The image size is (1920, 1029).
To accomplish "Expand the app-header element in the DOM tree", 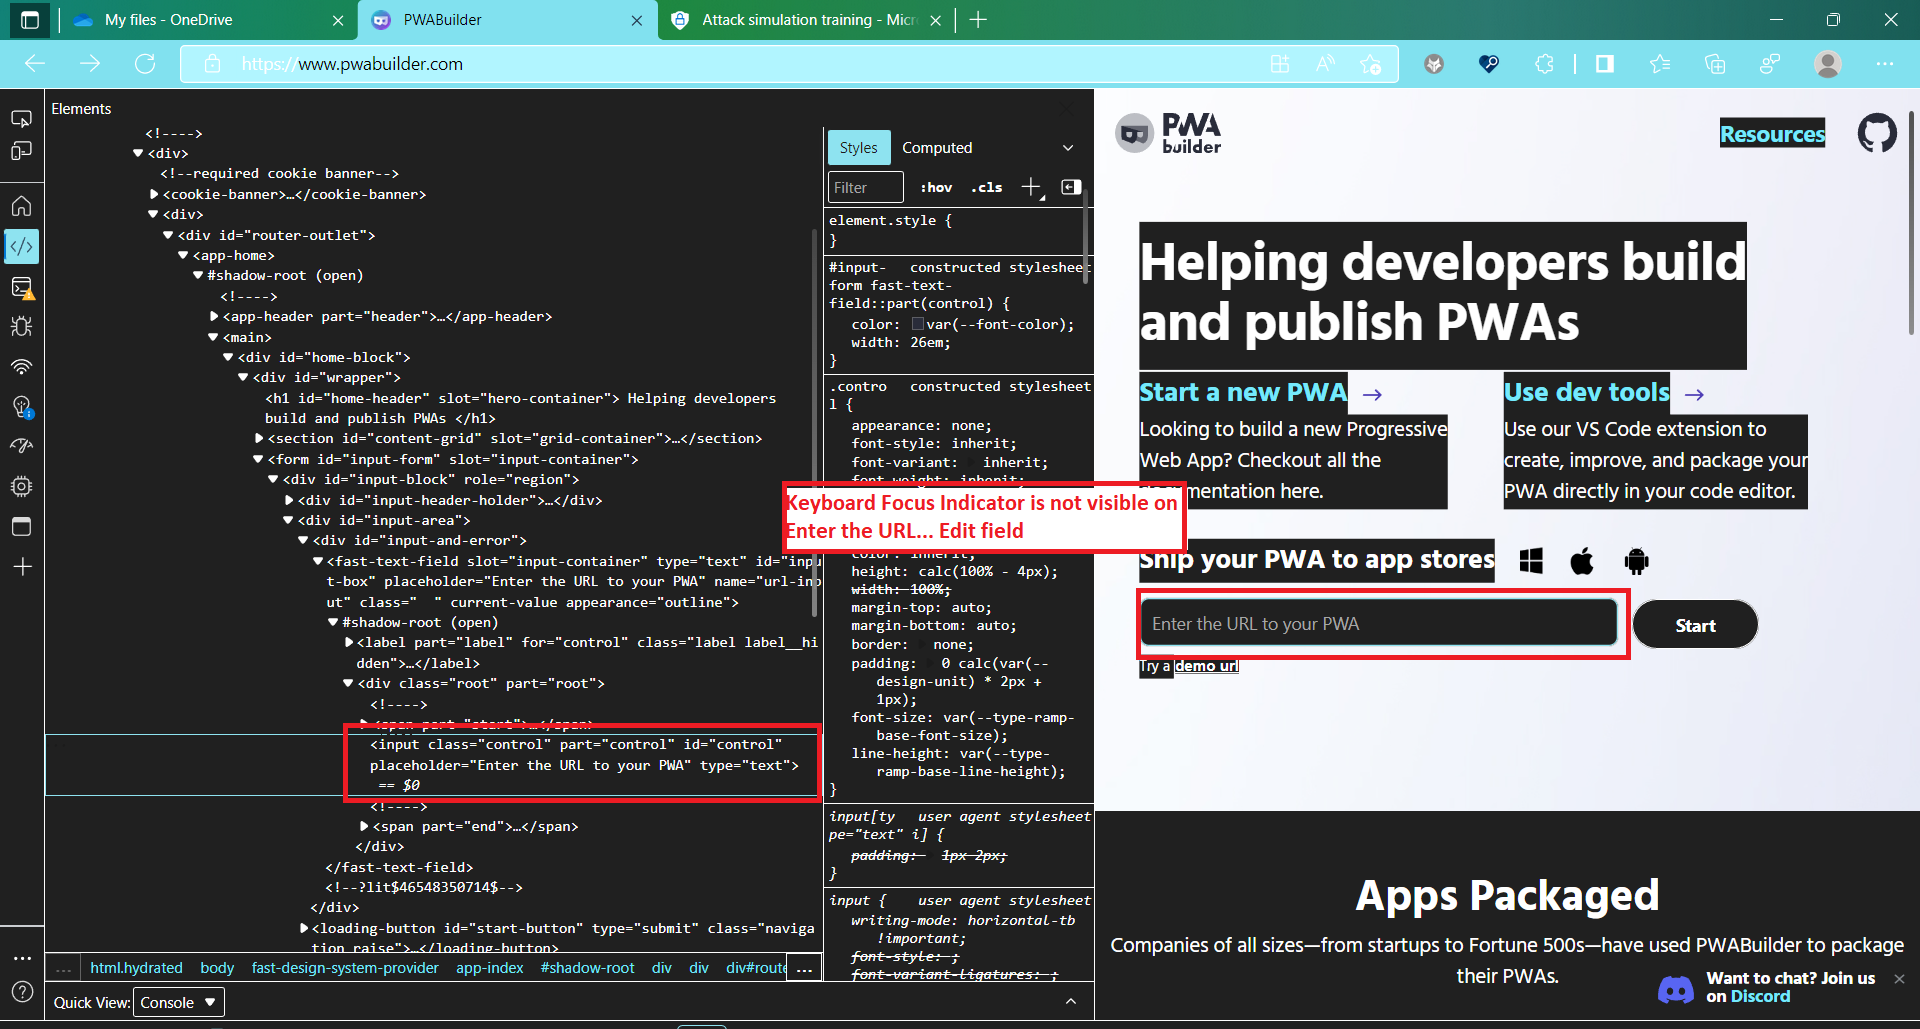I will pyautogui.click(x=214, y=316).
